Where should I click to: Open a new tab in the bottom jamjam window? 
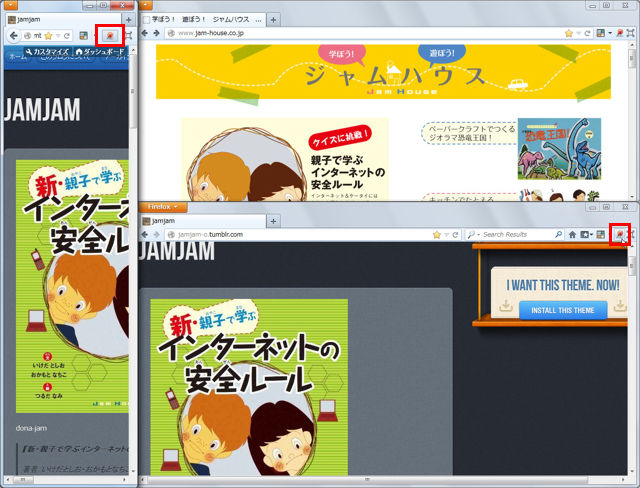click(x=273, y=221)
